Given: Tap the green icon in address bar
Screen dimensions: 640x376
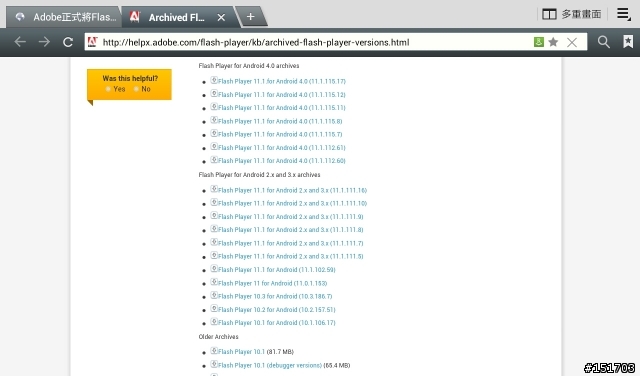Looking at the screenshot, I should click(538, 42).
